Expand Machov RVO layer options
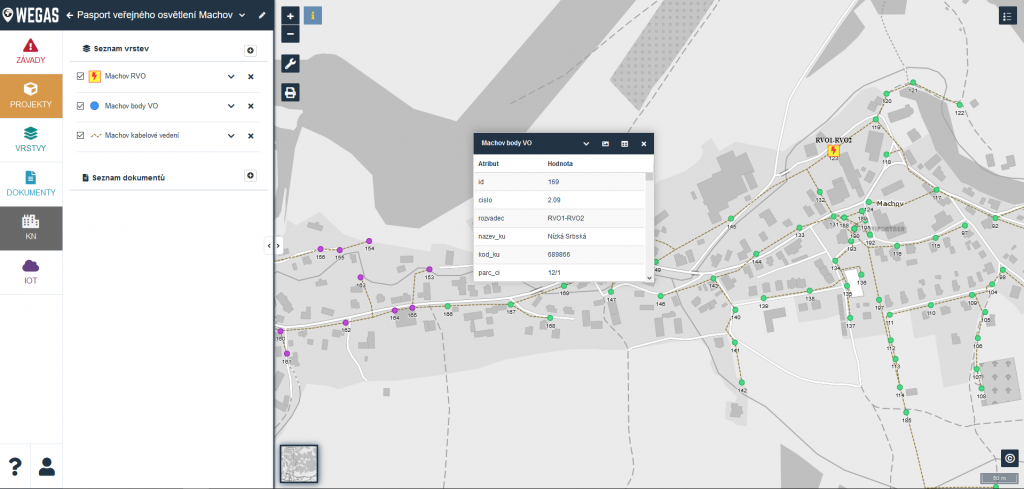 click(x=231, y=76)
